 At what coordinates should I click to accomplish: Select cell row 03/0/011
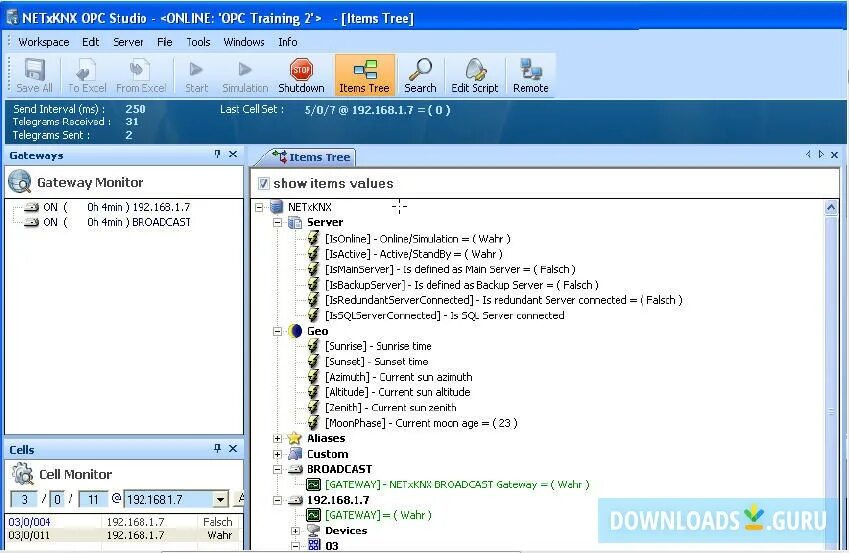click(x=123, y=535)
